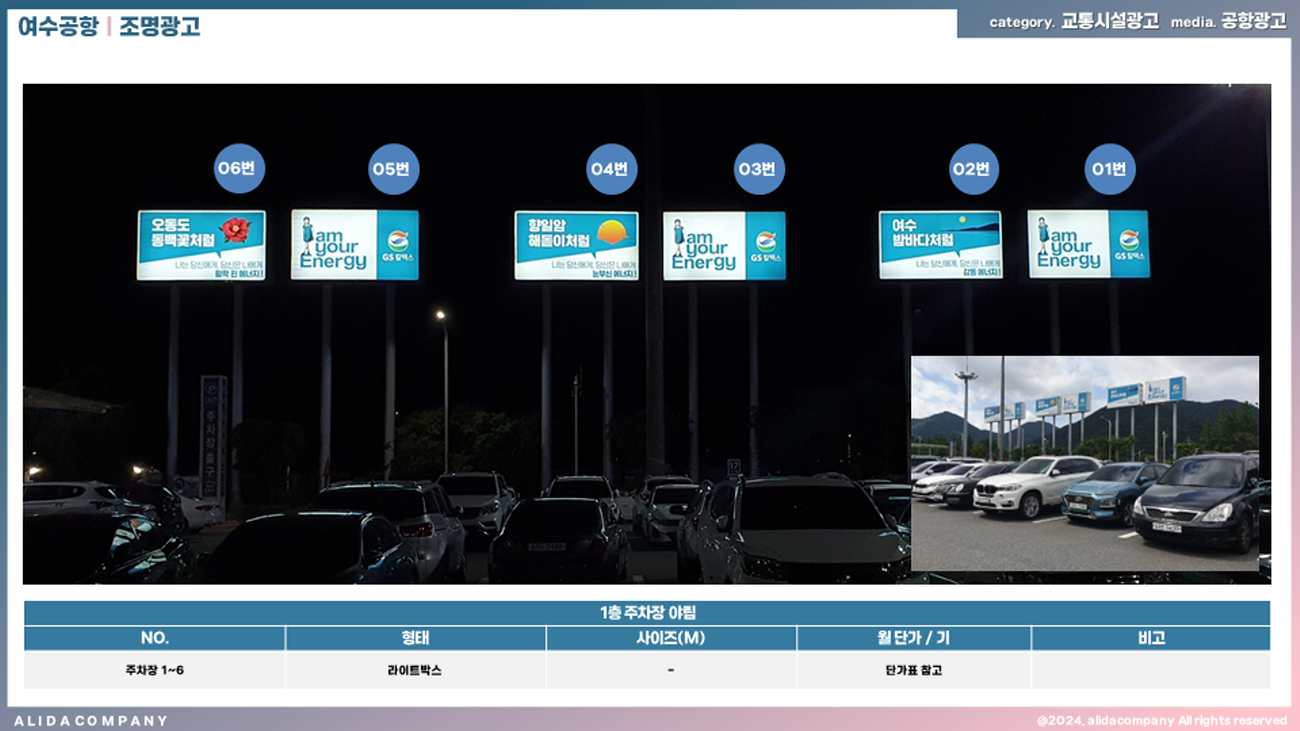The image size is (1300, 731).
Task: Click the 형태 column header
Action: pos(415,638)
